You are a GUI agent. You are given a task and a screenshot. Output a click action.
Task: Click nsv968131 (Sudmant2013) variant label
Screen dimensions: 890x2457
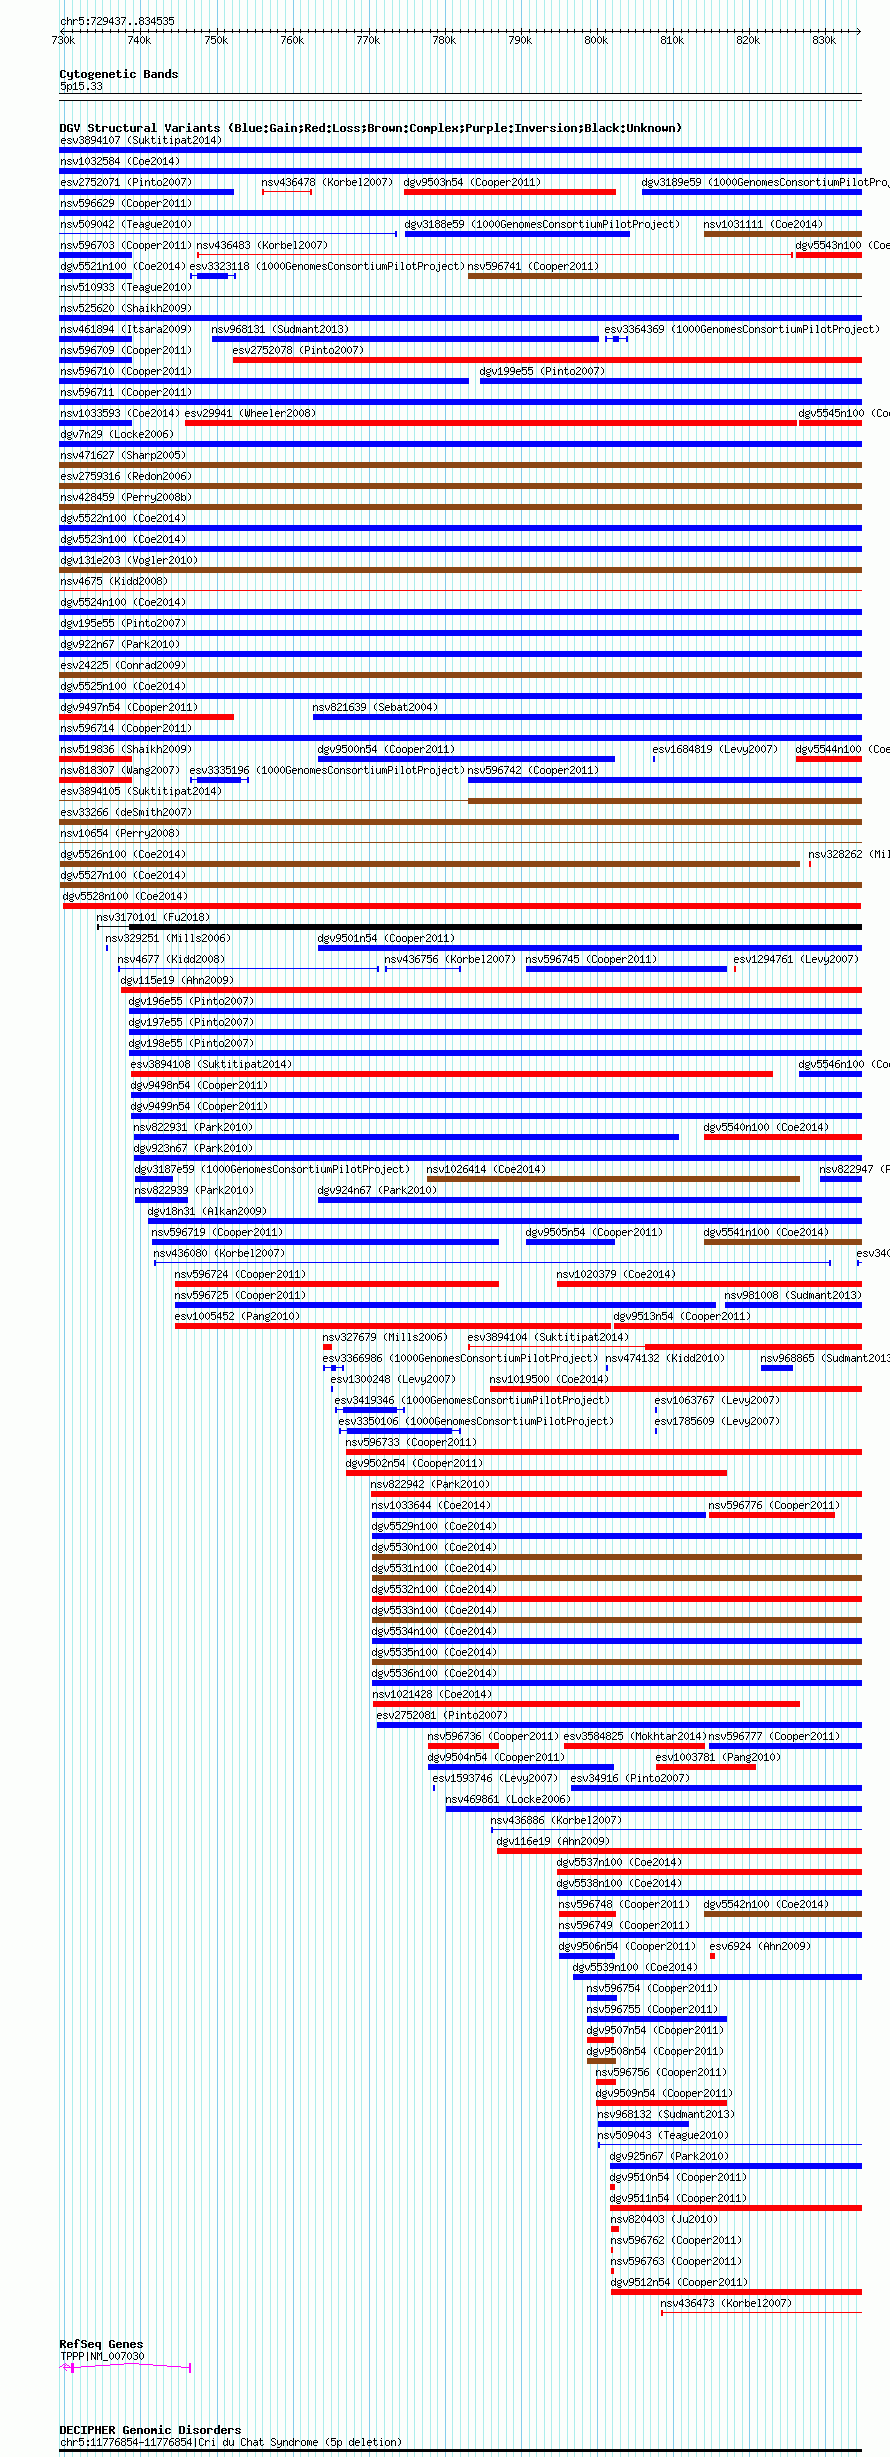pos(280,329)
